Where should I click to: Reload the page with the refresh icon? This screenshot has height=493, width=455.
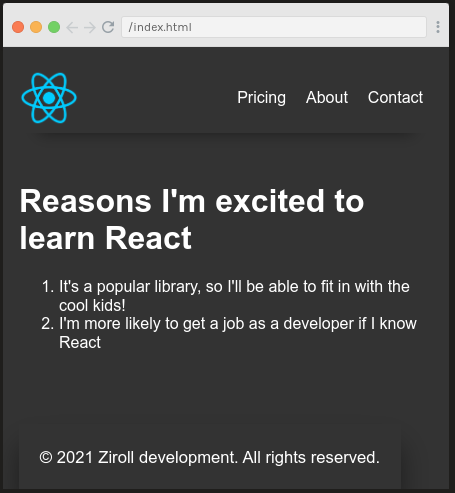[108, 27]
